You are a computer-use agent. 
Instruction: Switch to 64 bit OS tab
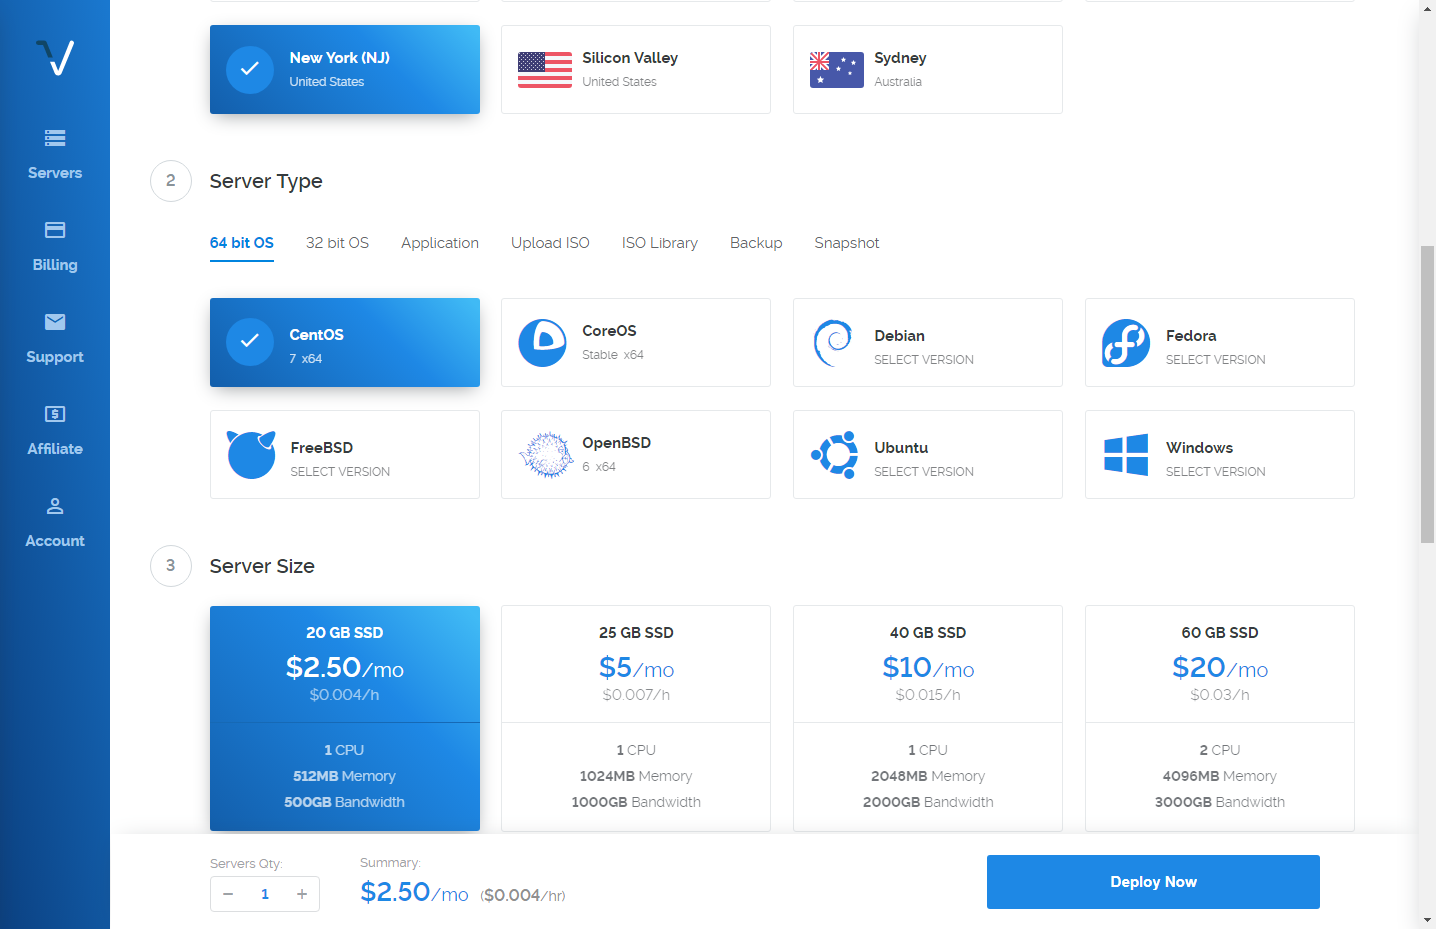pyautogui.click(x=242, y=243)
